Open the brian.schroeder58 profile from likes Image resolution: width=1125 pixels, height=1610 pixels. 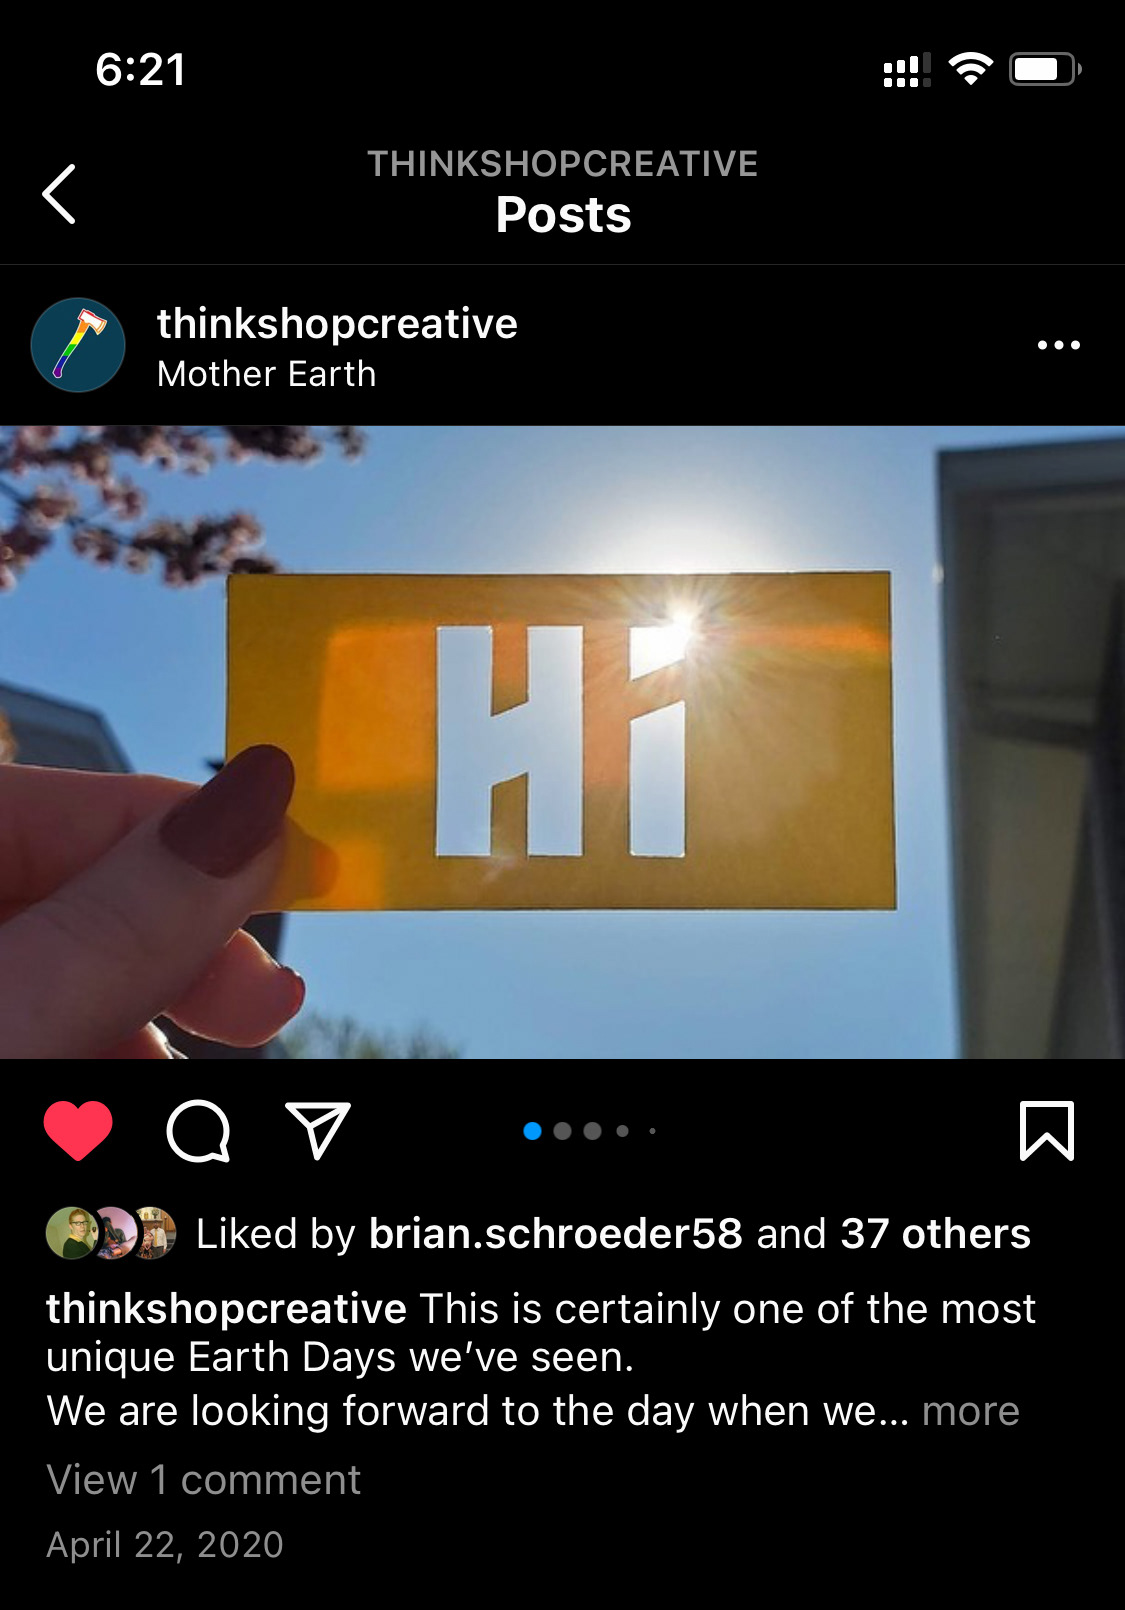[555, 1234]
